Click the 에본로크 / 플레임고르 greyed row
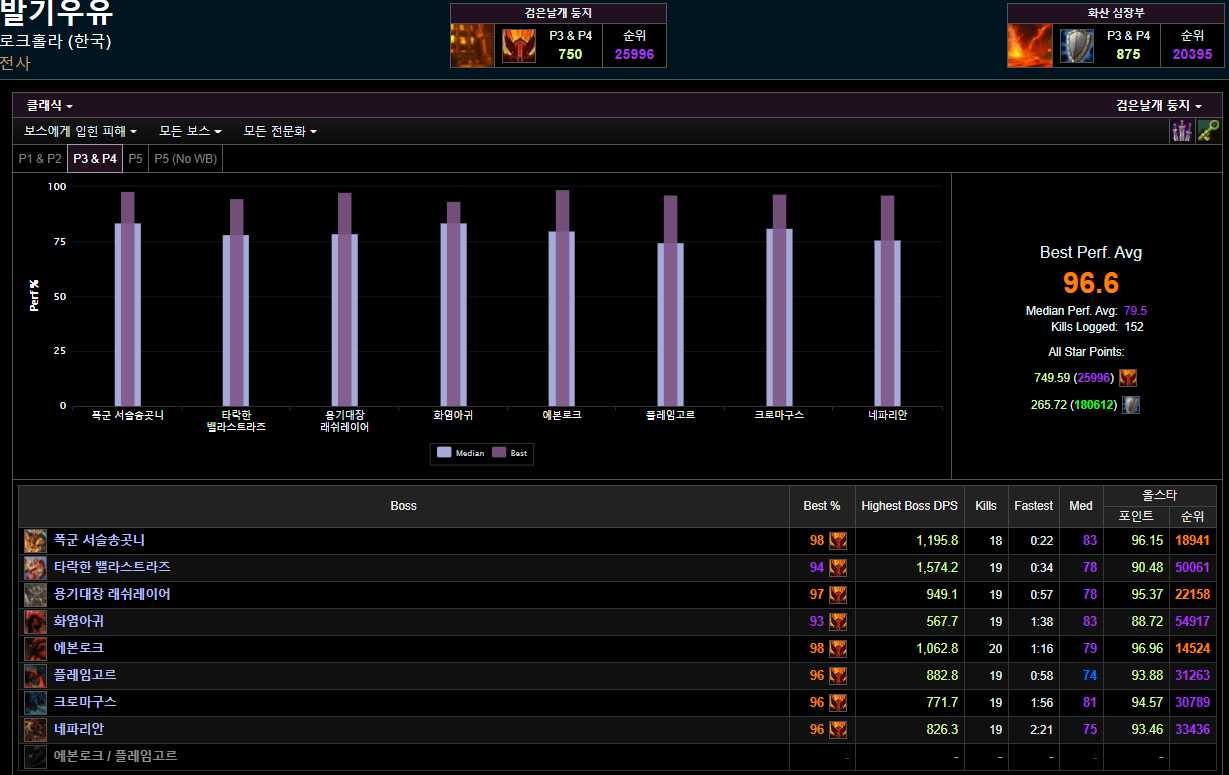The height and width of the screenshot is (775, 1229). pyautogui.click(x=616, y=757)
